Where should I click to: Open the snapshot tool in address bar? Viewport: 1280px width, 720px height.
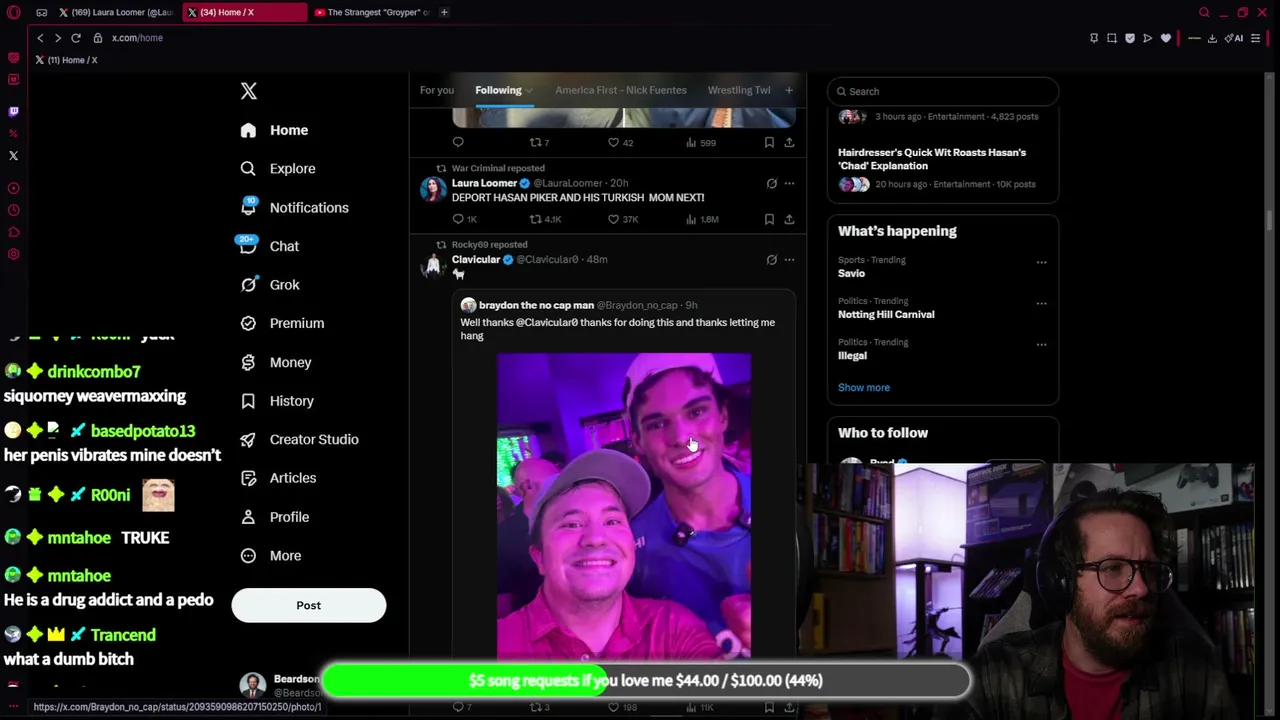(1112, 38)
